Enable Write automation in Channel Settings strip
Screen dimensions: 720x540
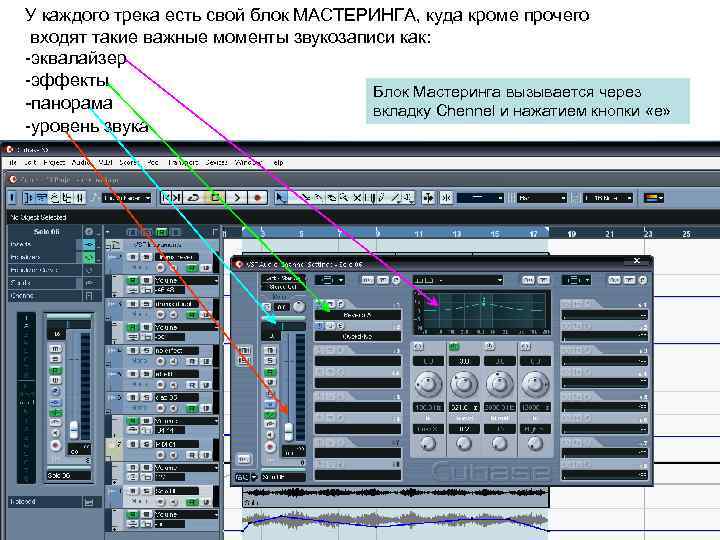(270, 382)
